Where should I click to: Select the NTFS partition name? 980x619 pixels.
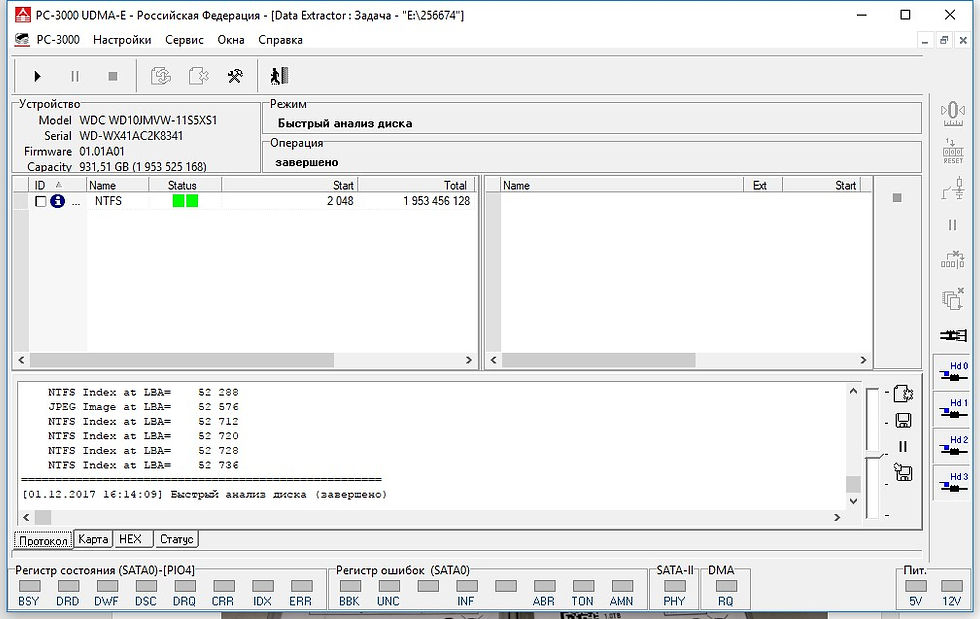[x=108, y=201]
